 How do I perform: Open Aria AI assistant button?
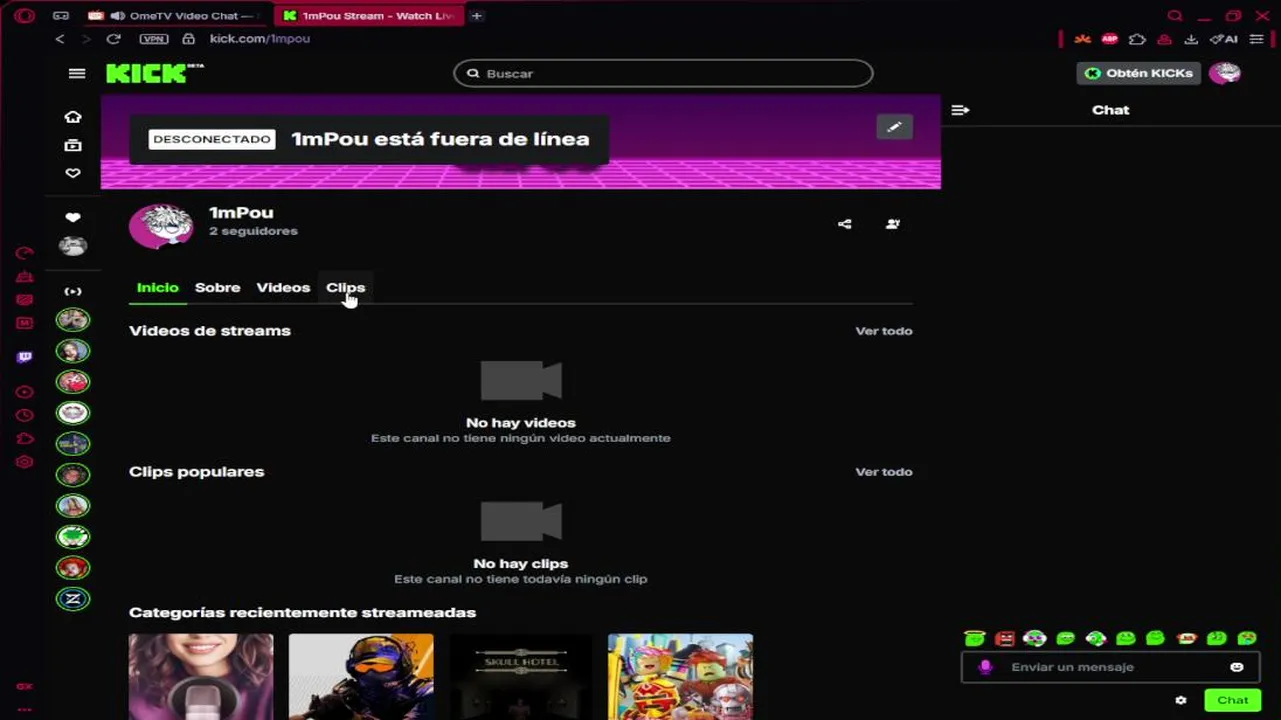(1223, 39)
